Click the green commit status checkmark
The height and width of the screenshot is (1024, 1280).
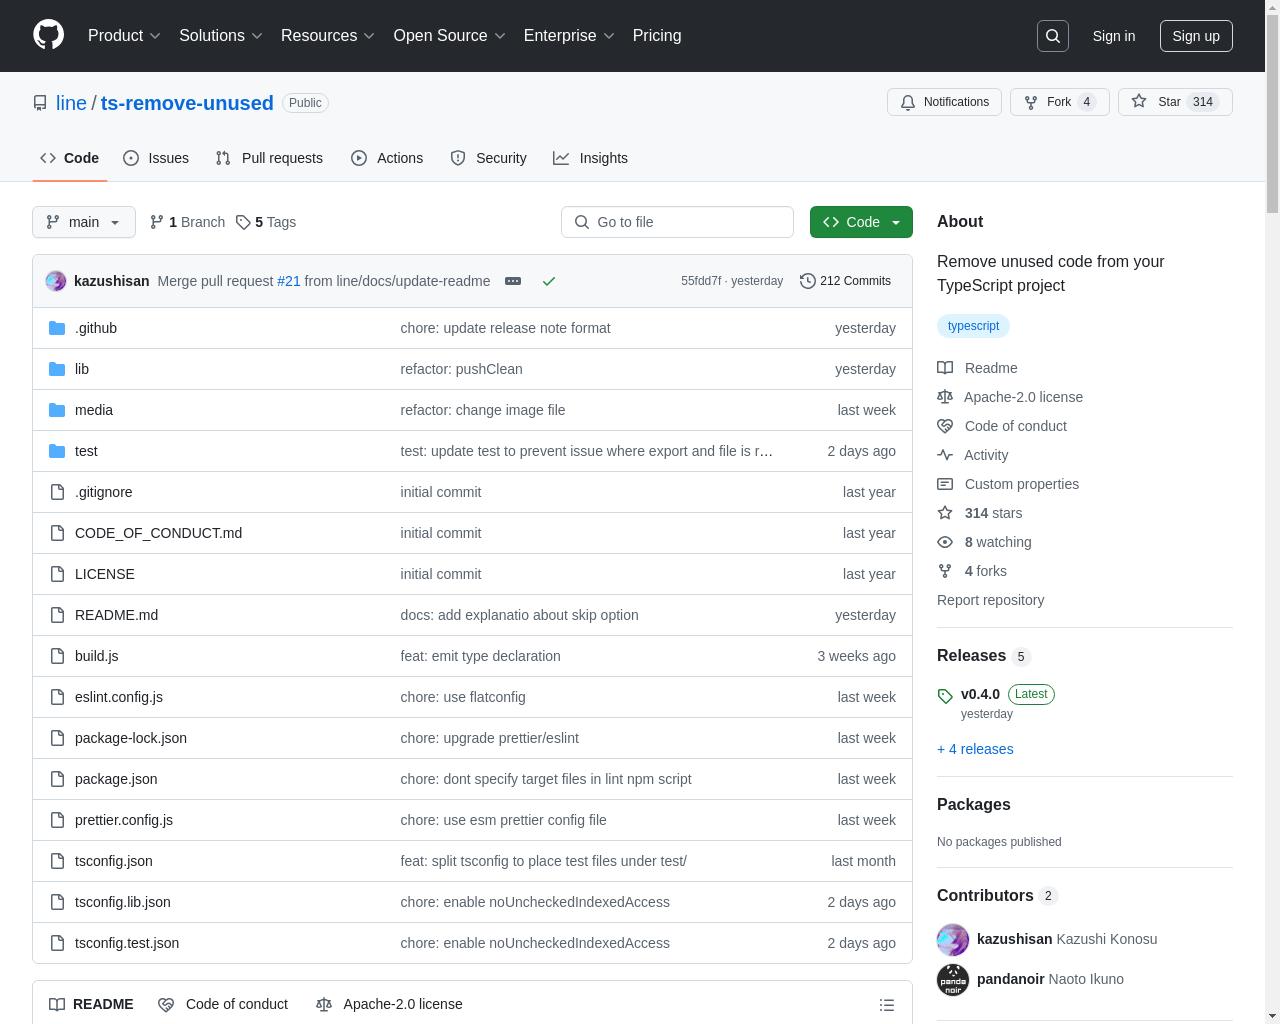[x=549, y=281]
